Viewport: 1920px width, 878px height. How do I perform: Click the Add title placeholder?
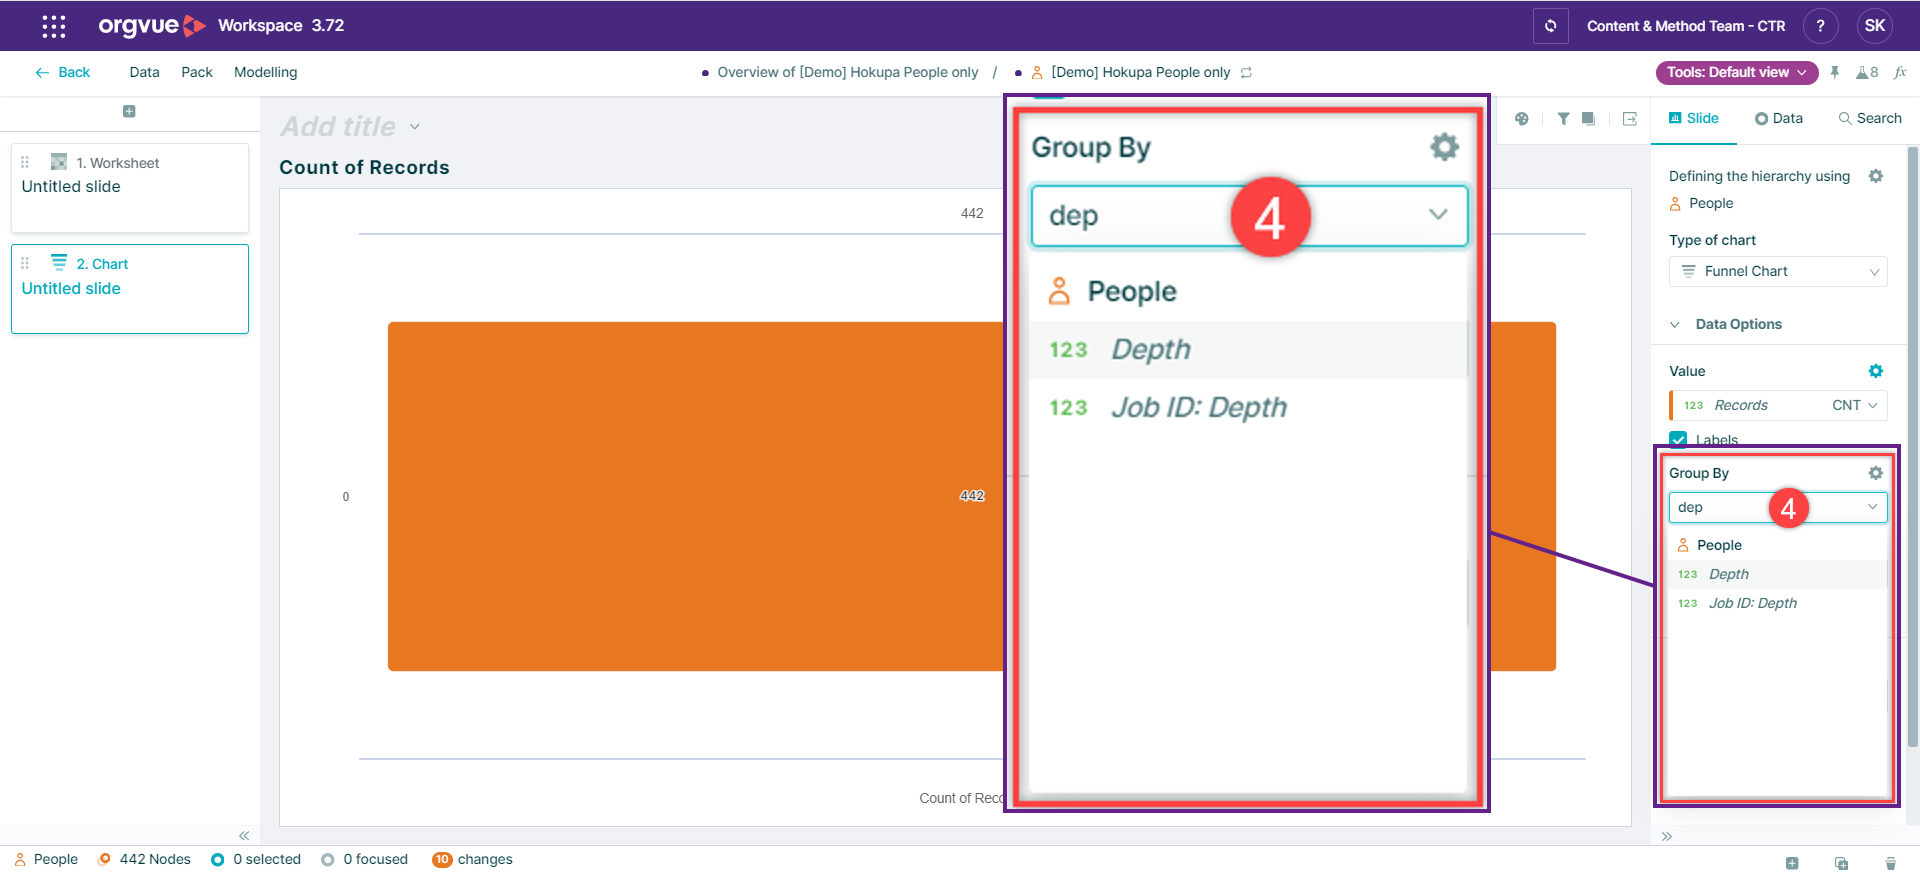point(338,127)
